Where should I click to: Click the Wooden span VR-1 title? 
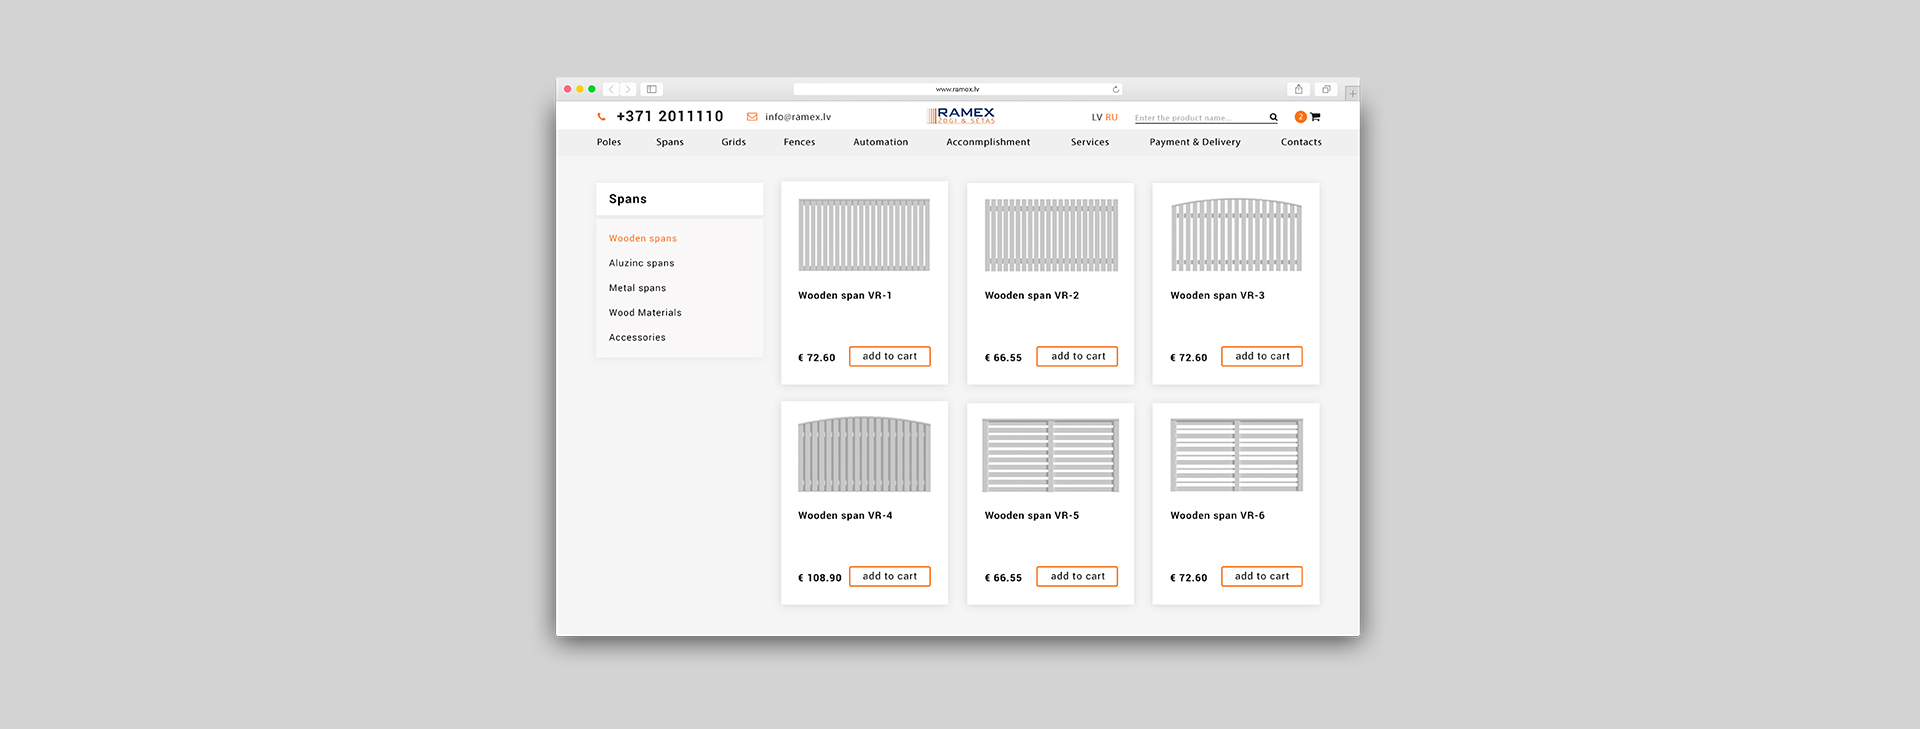click(845, 296)
